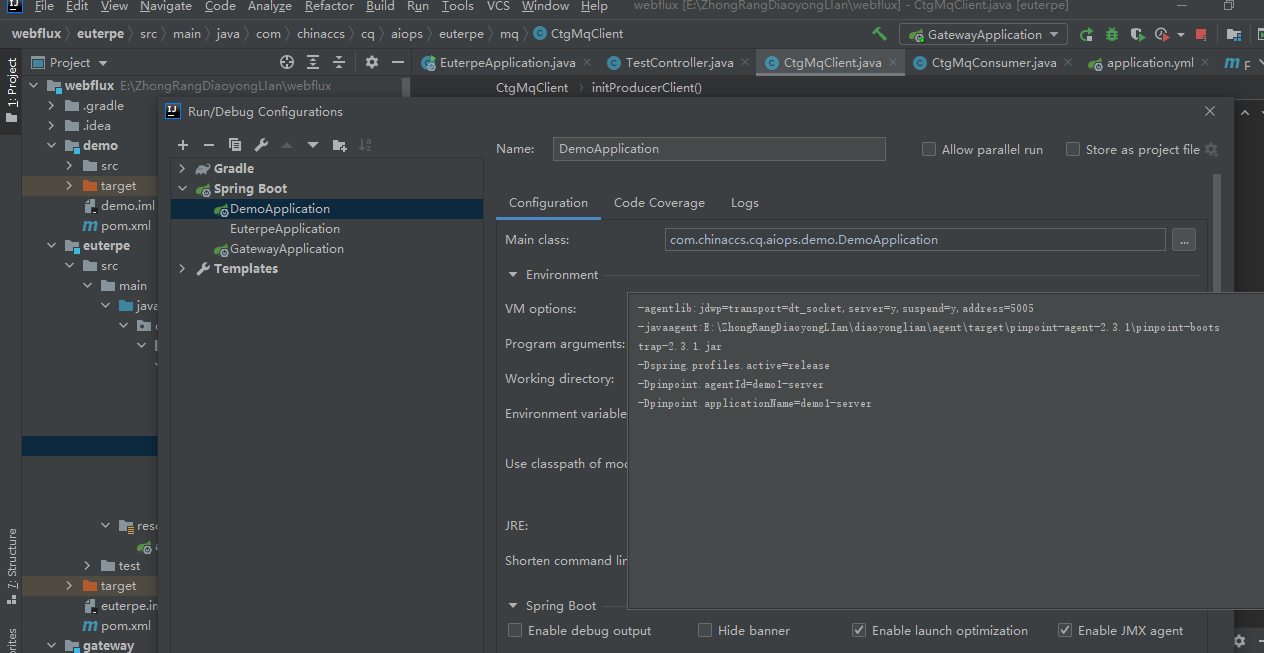Expand the Gradle configurations node
The width and height of the screenshot is (1264, 653).
click(182, 169)
